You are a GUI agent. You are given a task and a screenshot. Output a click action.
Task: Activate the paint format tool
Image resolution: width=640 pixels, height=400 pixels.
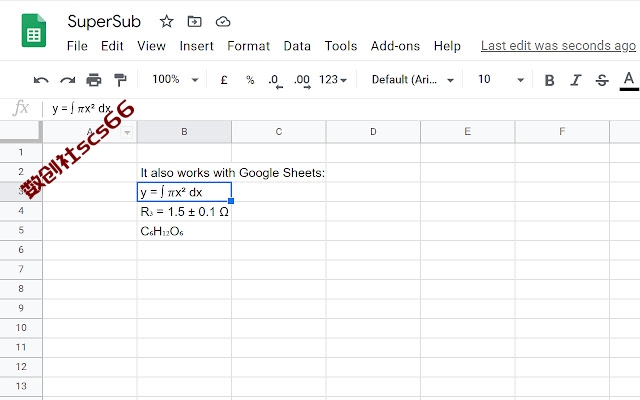click(120, 80)
